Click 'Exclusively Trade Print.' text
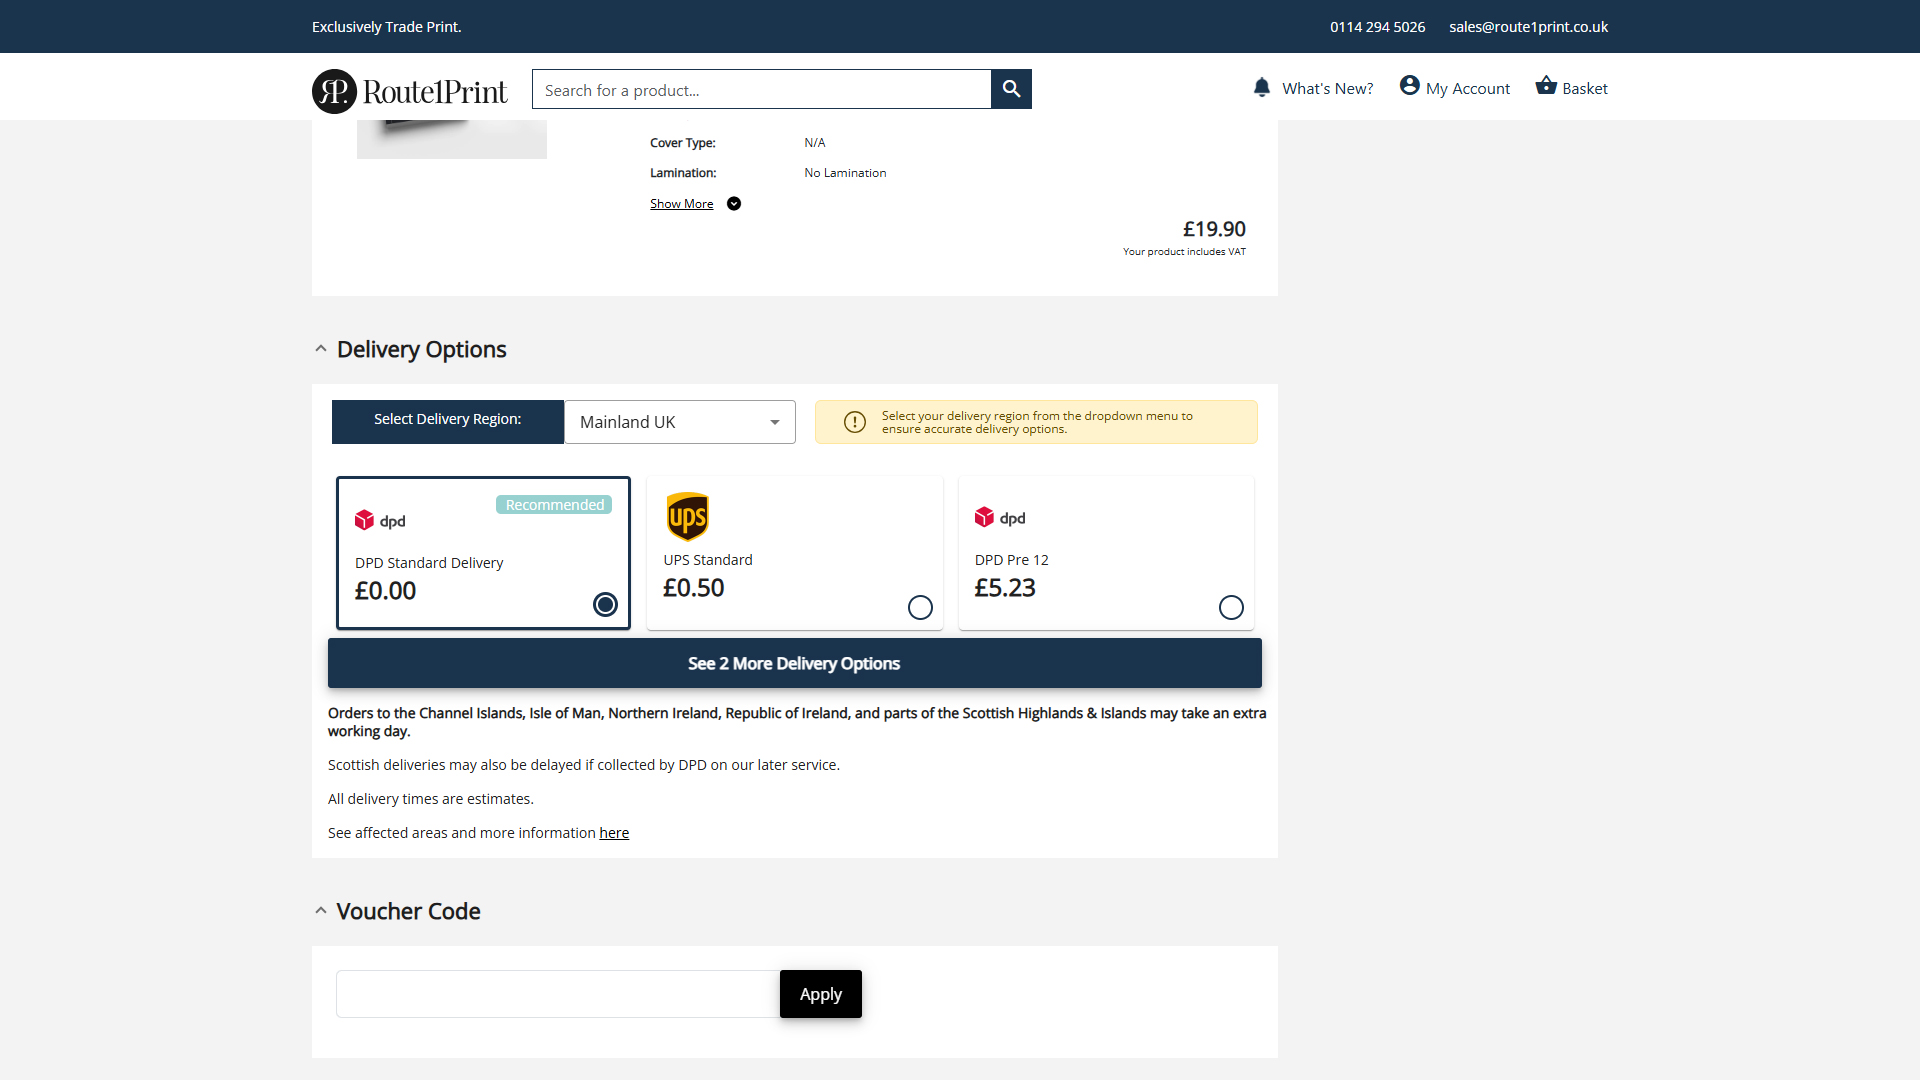This screenshot has width=1920, height=1080. [x=387, y=27]
